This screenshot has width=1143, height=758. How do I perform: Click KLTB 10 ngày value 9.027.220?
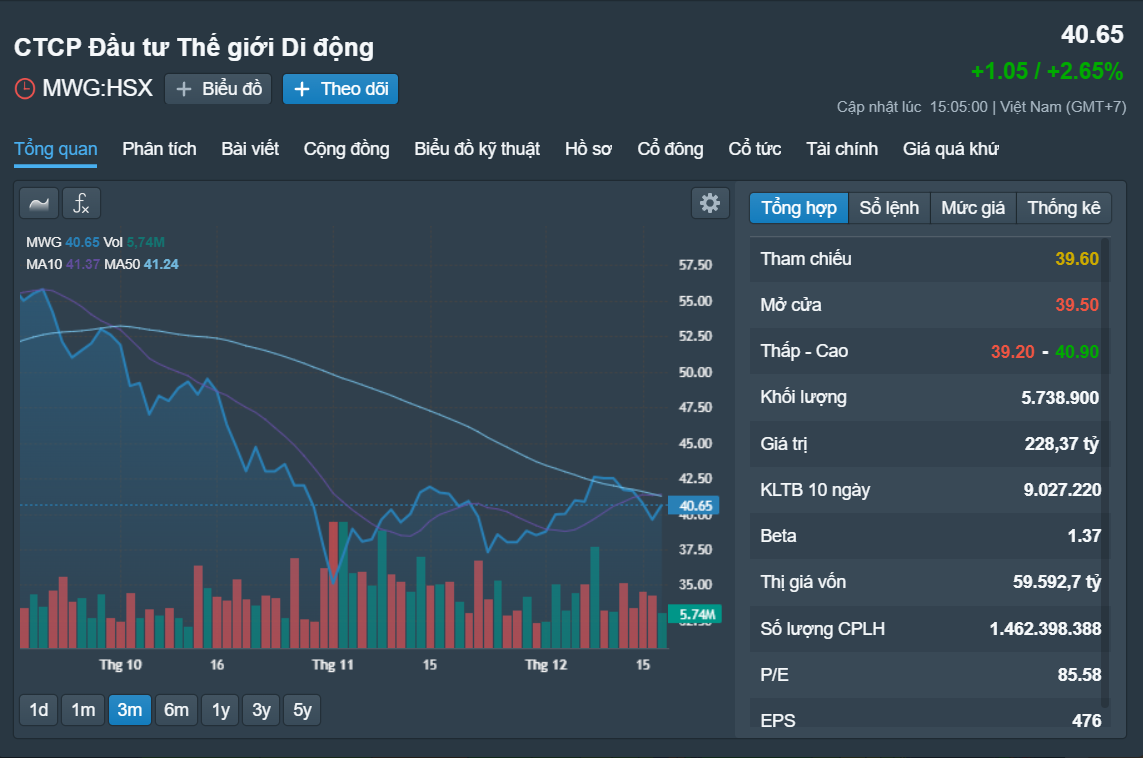[x=1062, y=490]
